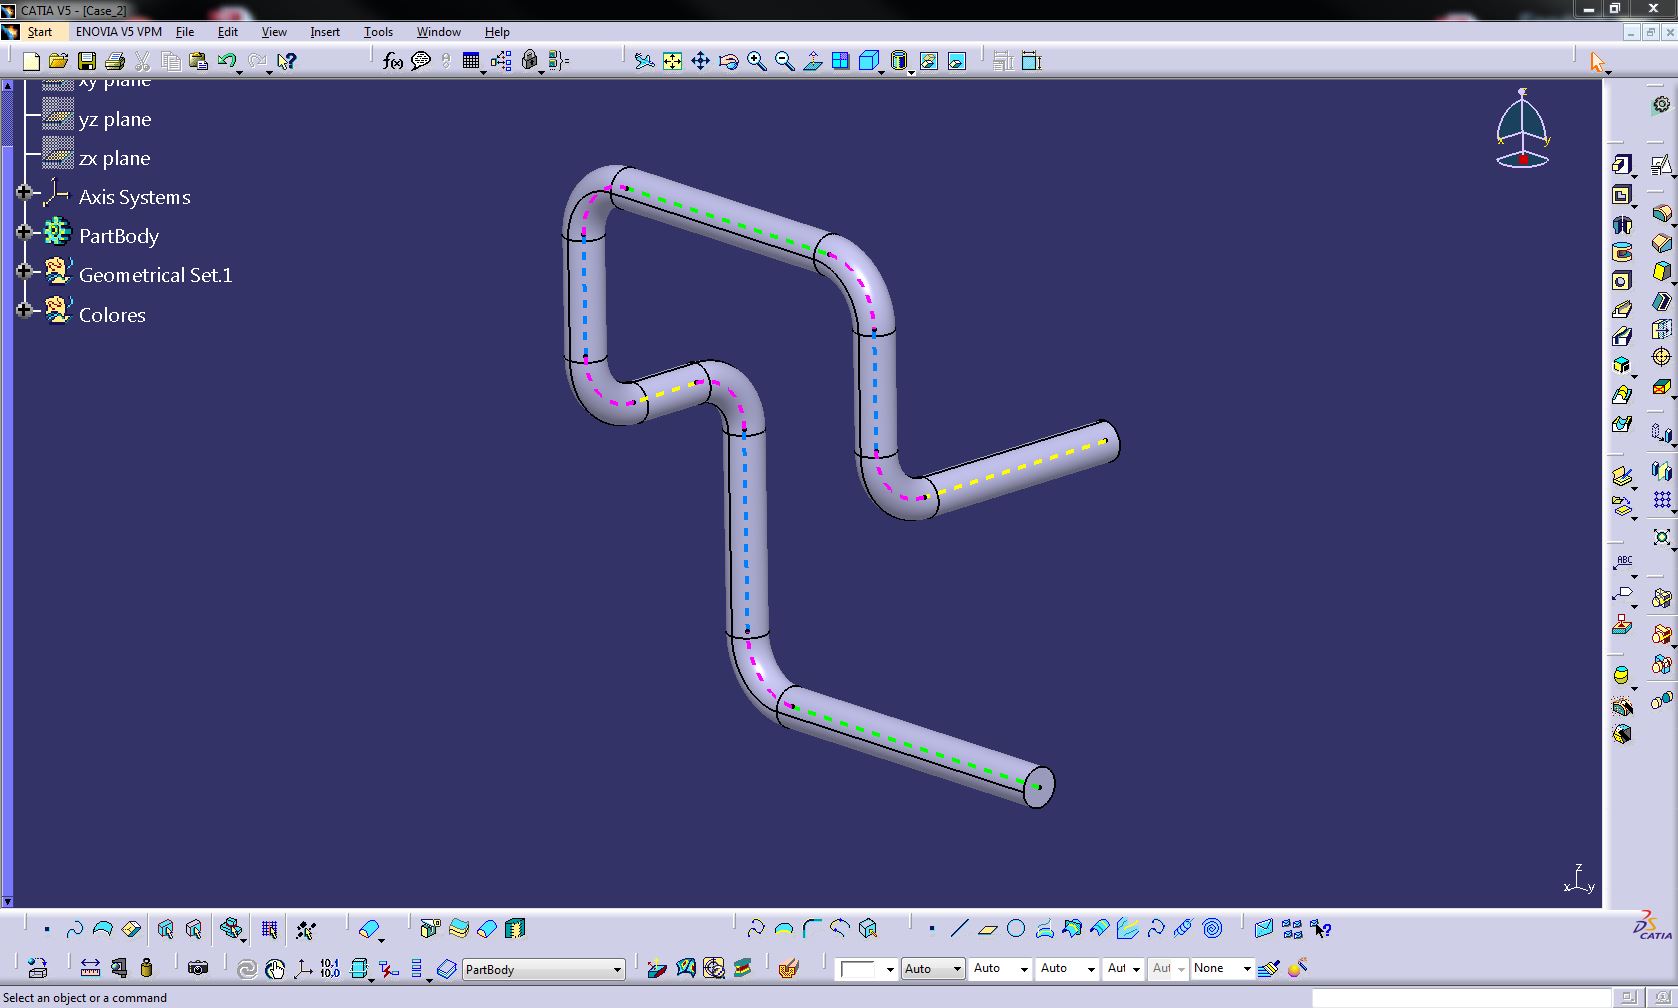Click the Select arrow tool at top right

tap(1597, 62)
